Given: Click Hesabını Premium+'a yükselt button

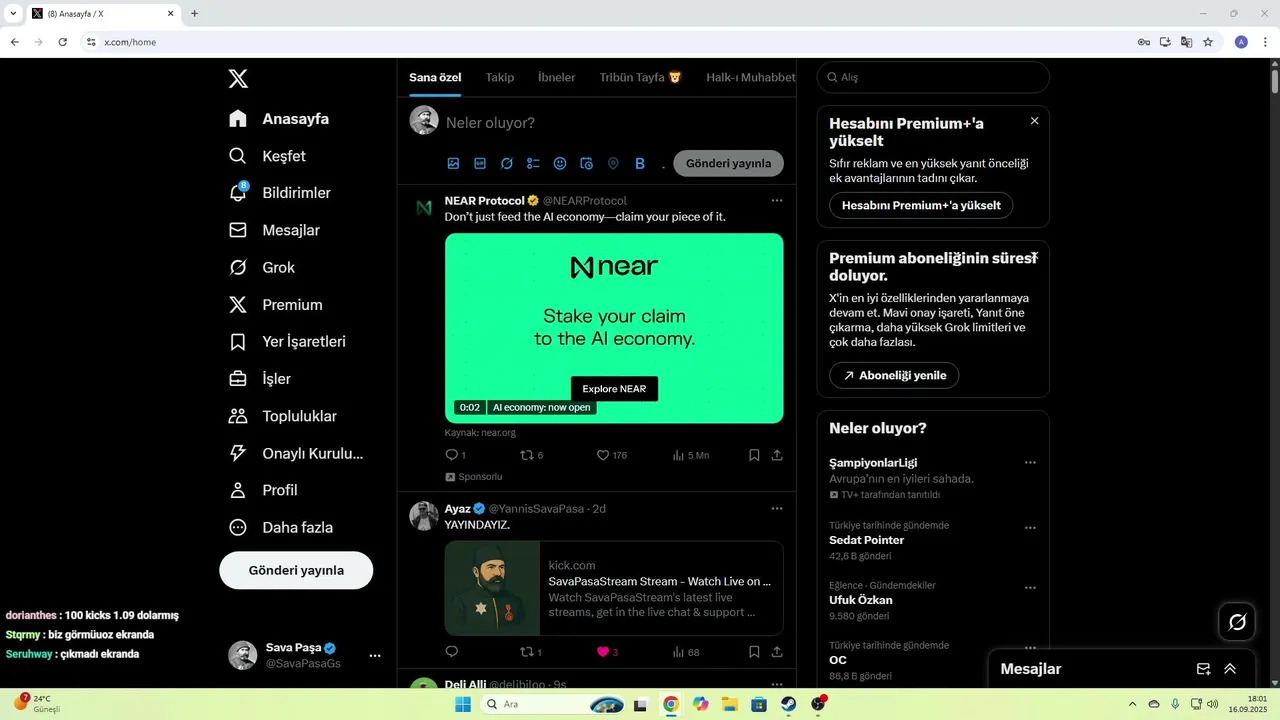Looking at the screenshot, I should [x=921, y=205].
